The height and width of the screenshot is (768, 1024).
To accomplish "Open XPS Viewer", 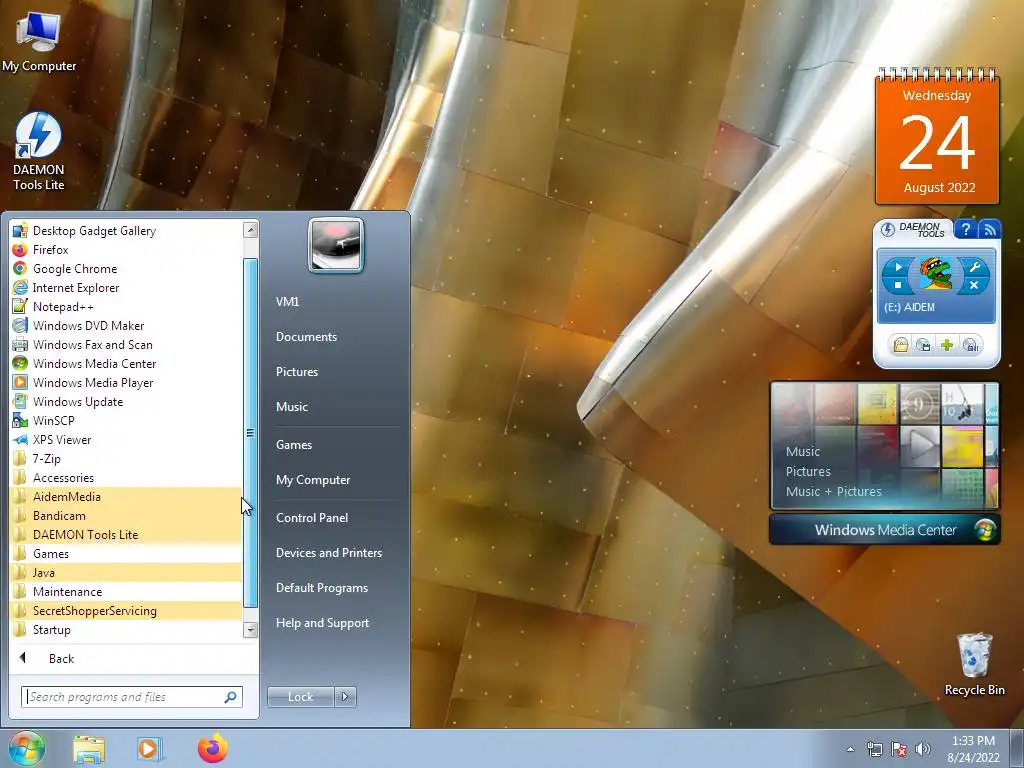I will (125, 439).
